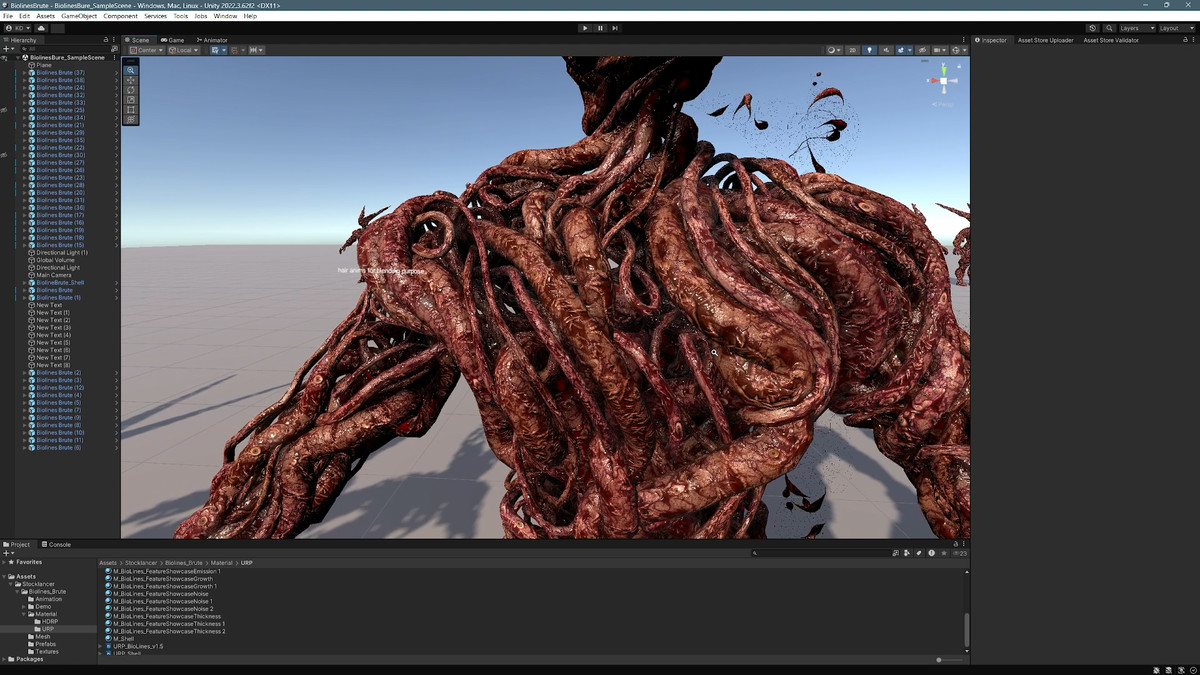Collapse the Material folder
Viewport: 1200px width, 675px height.
tap(24, 614)
